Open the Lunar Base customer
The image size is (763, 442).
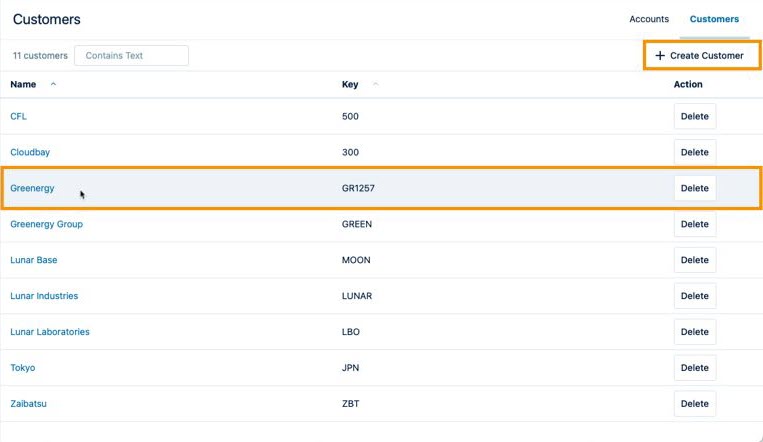click(34, 260)
